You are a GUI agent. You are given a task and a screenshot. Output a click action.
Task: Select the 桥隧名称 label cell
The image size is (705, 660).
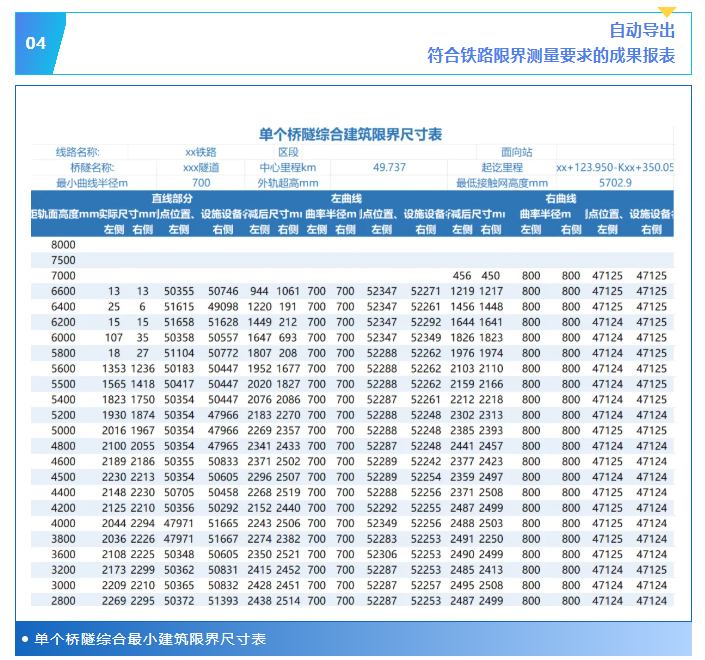click(x=92, y=168)
